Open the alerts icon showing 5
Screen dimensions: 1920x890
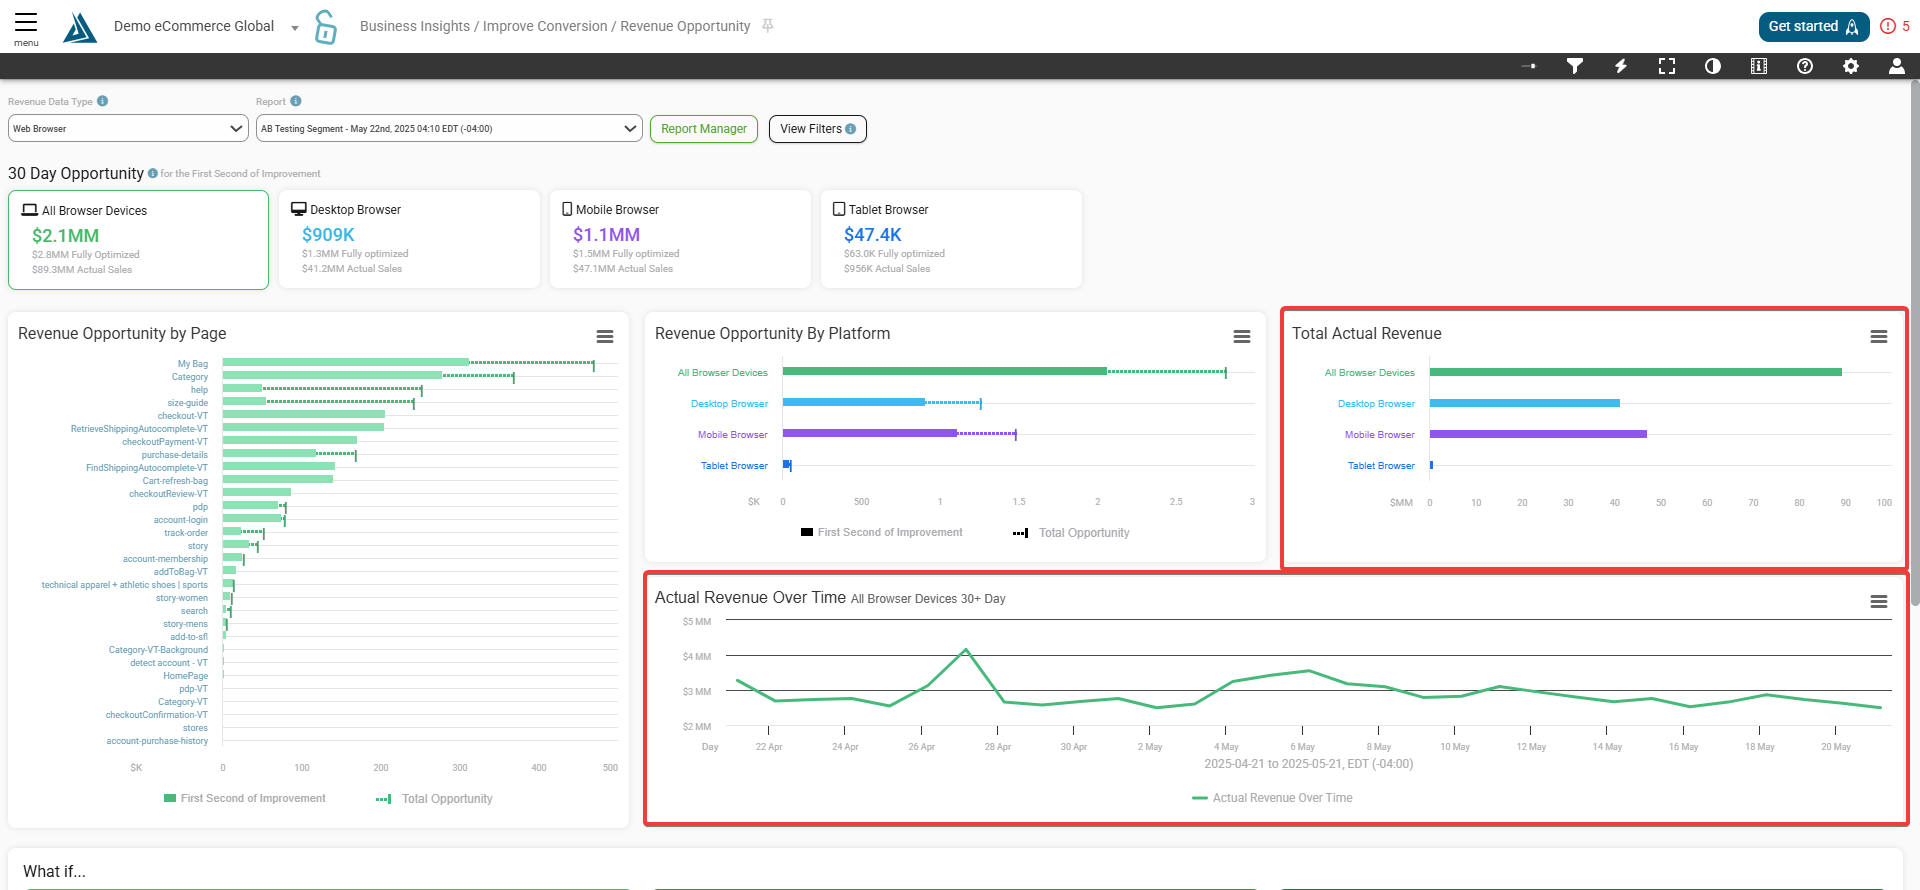pyautogui.click(x=1895, y=26)
